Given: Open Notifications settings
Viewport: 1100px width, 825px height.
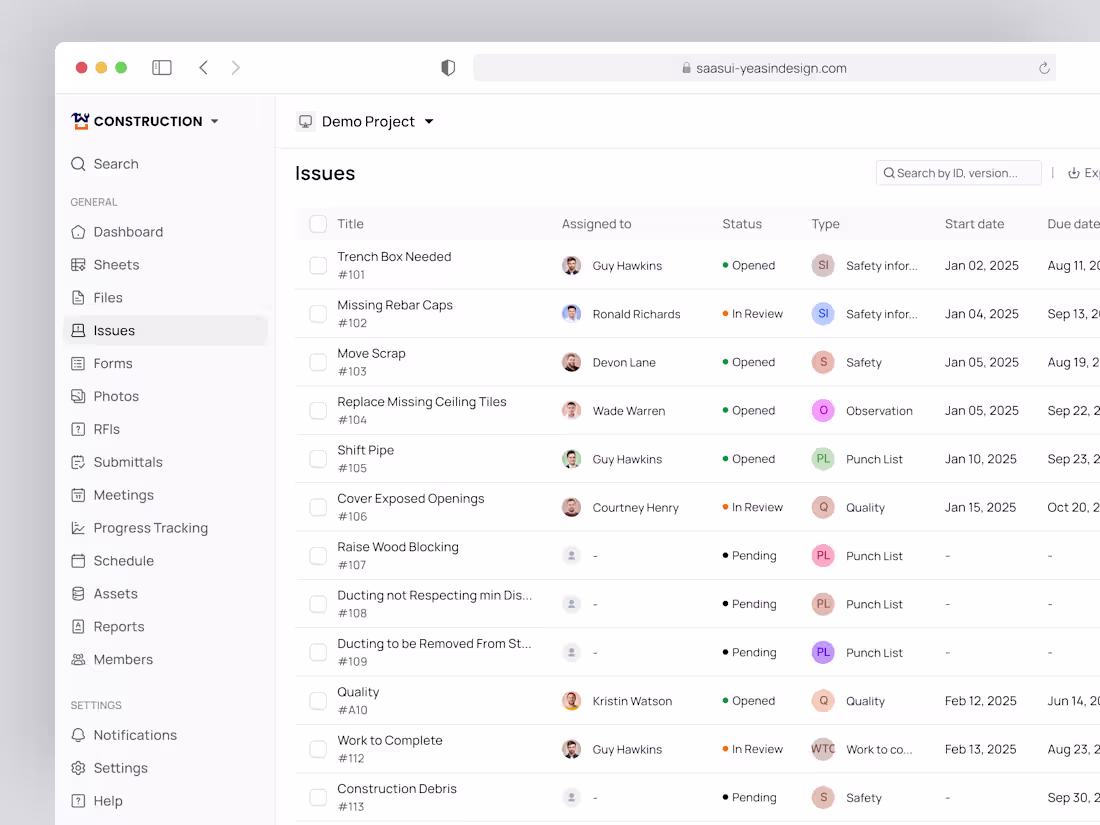Looking at the screenshot, I should 134,734.
